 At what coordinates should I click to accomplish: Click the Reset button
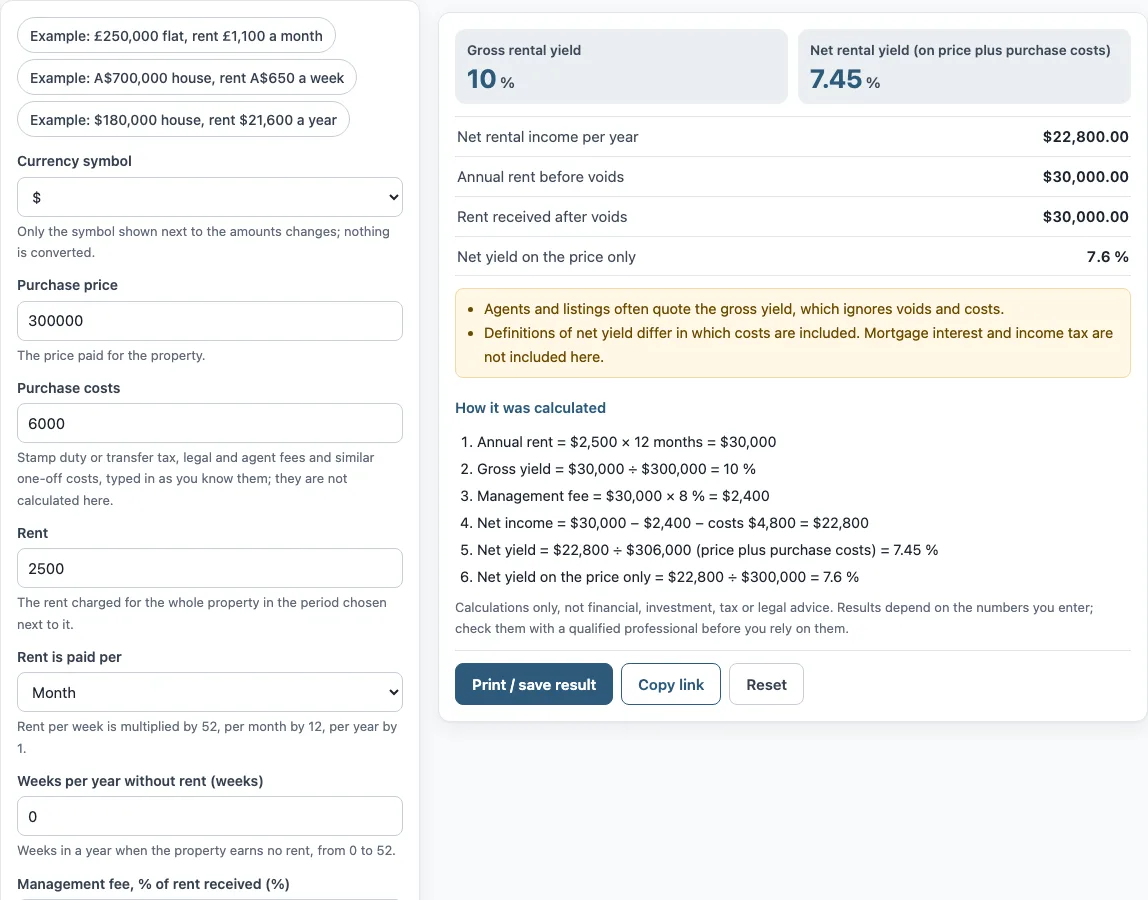(766, 684)
